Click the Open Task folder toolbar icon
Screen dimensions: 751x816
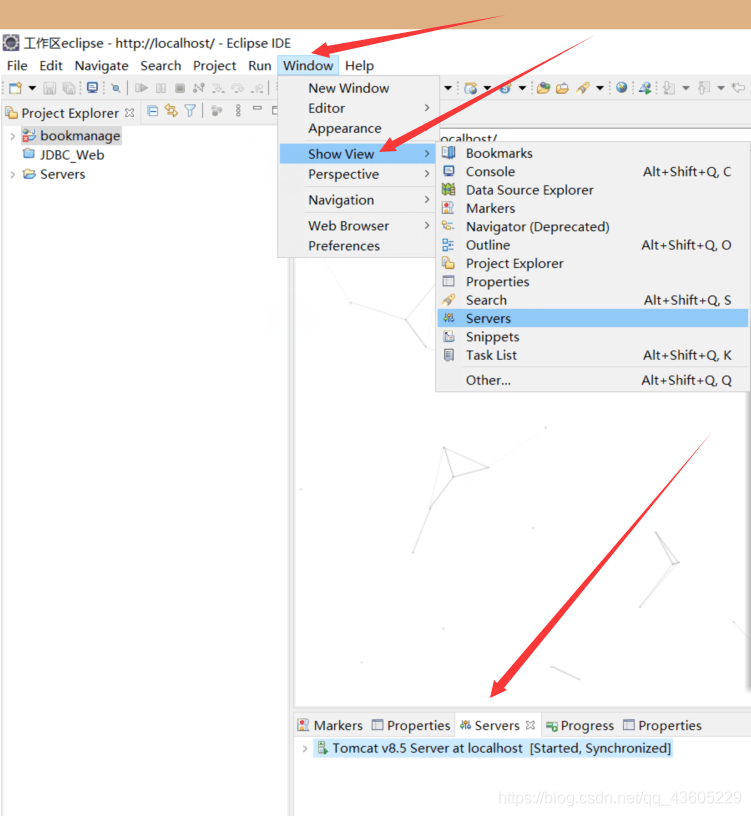[x=562, y=88]
